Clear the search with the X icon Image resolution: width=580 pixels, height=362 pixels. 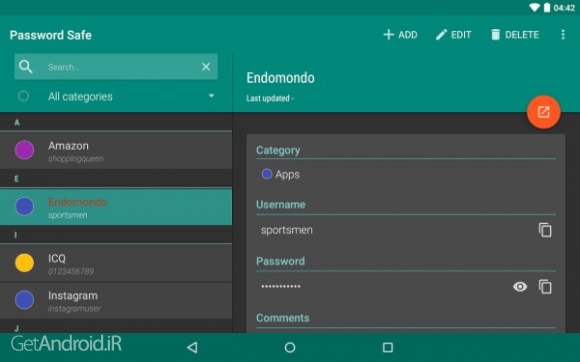pyautogui.click(x=206, y=67)
